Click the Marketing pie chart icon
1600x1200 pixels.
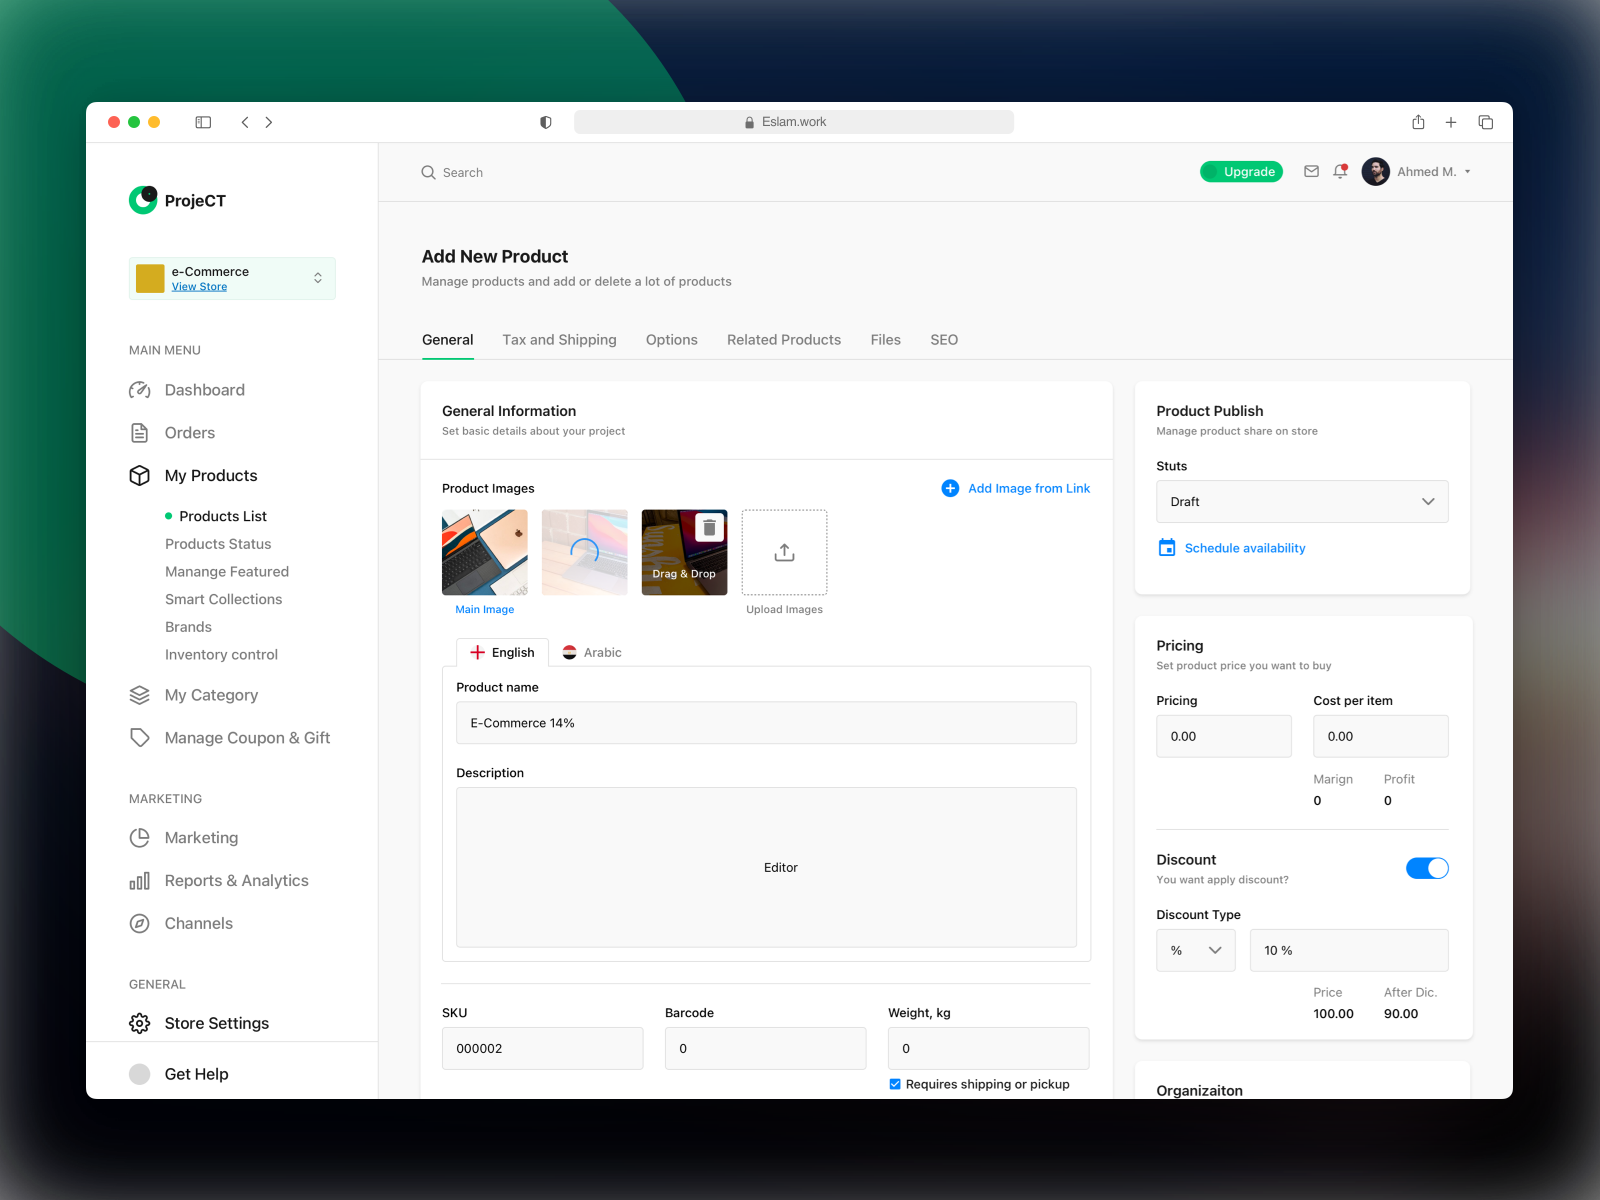pos(140,838)
